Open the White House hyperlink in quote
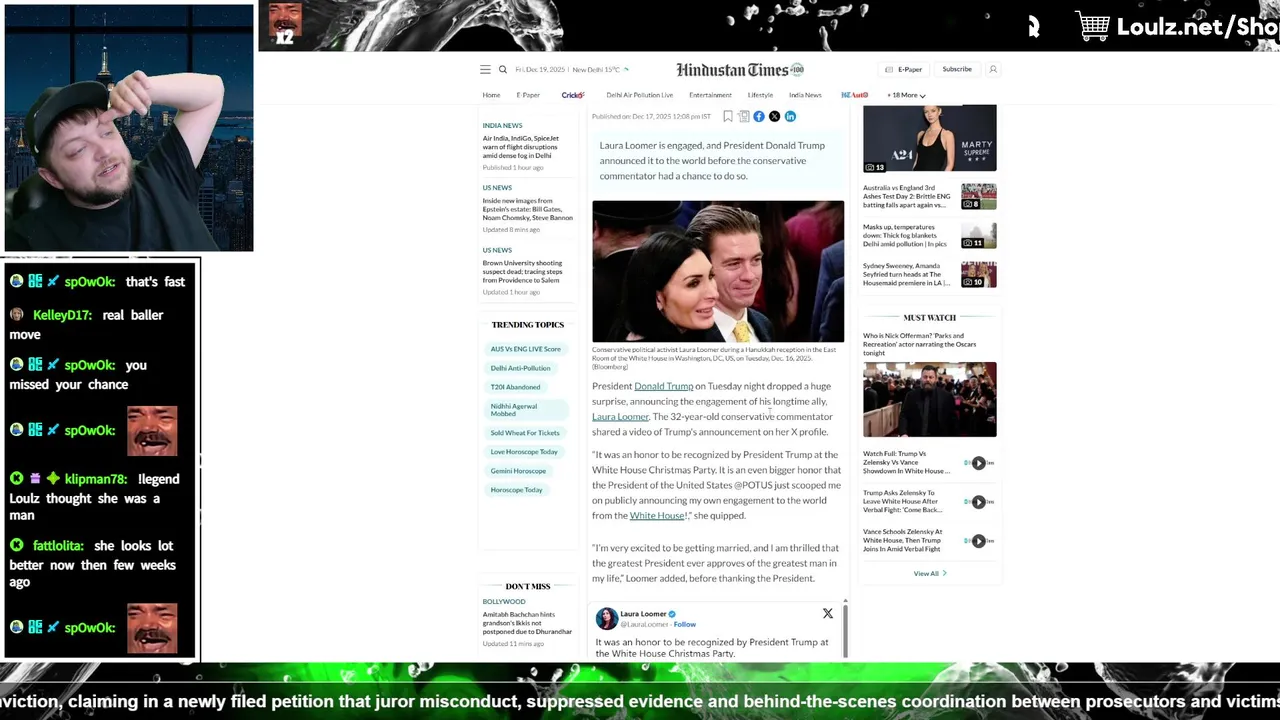This screenshot has height=720, width=1280. pyautogui.click(x=657, y=516)
